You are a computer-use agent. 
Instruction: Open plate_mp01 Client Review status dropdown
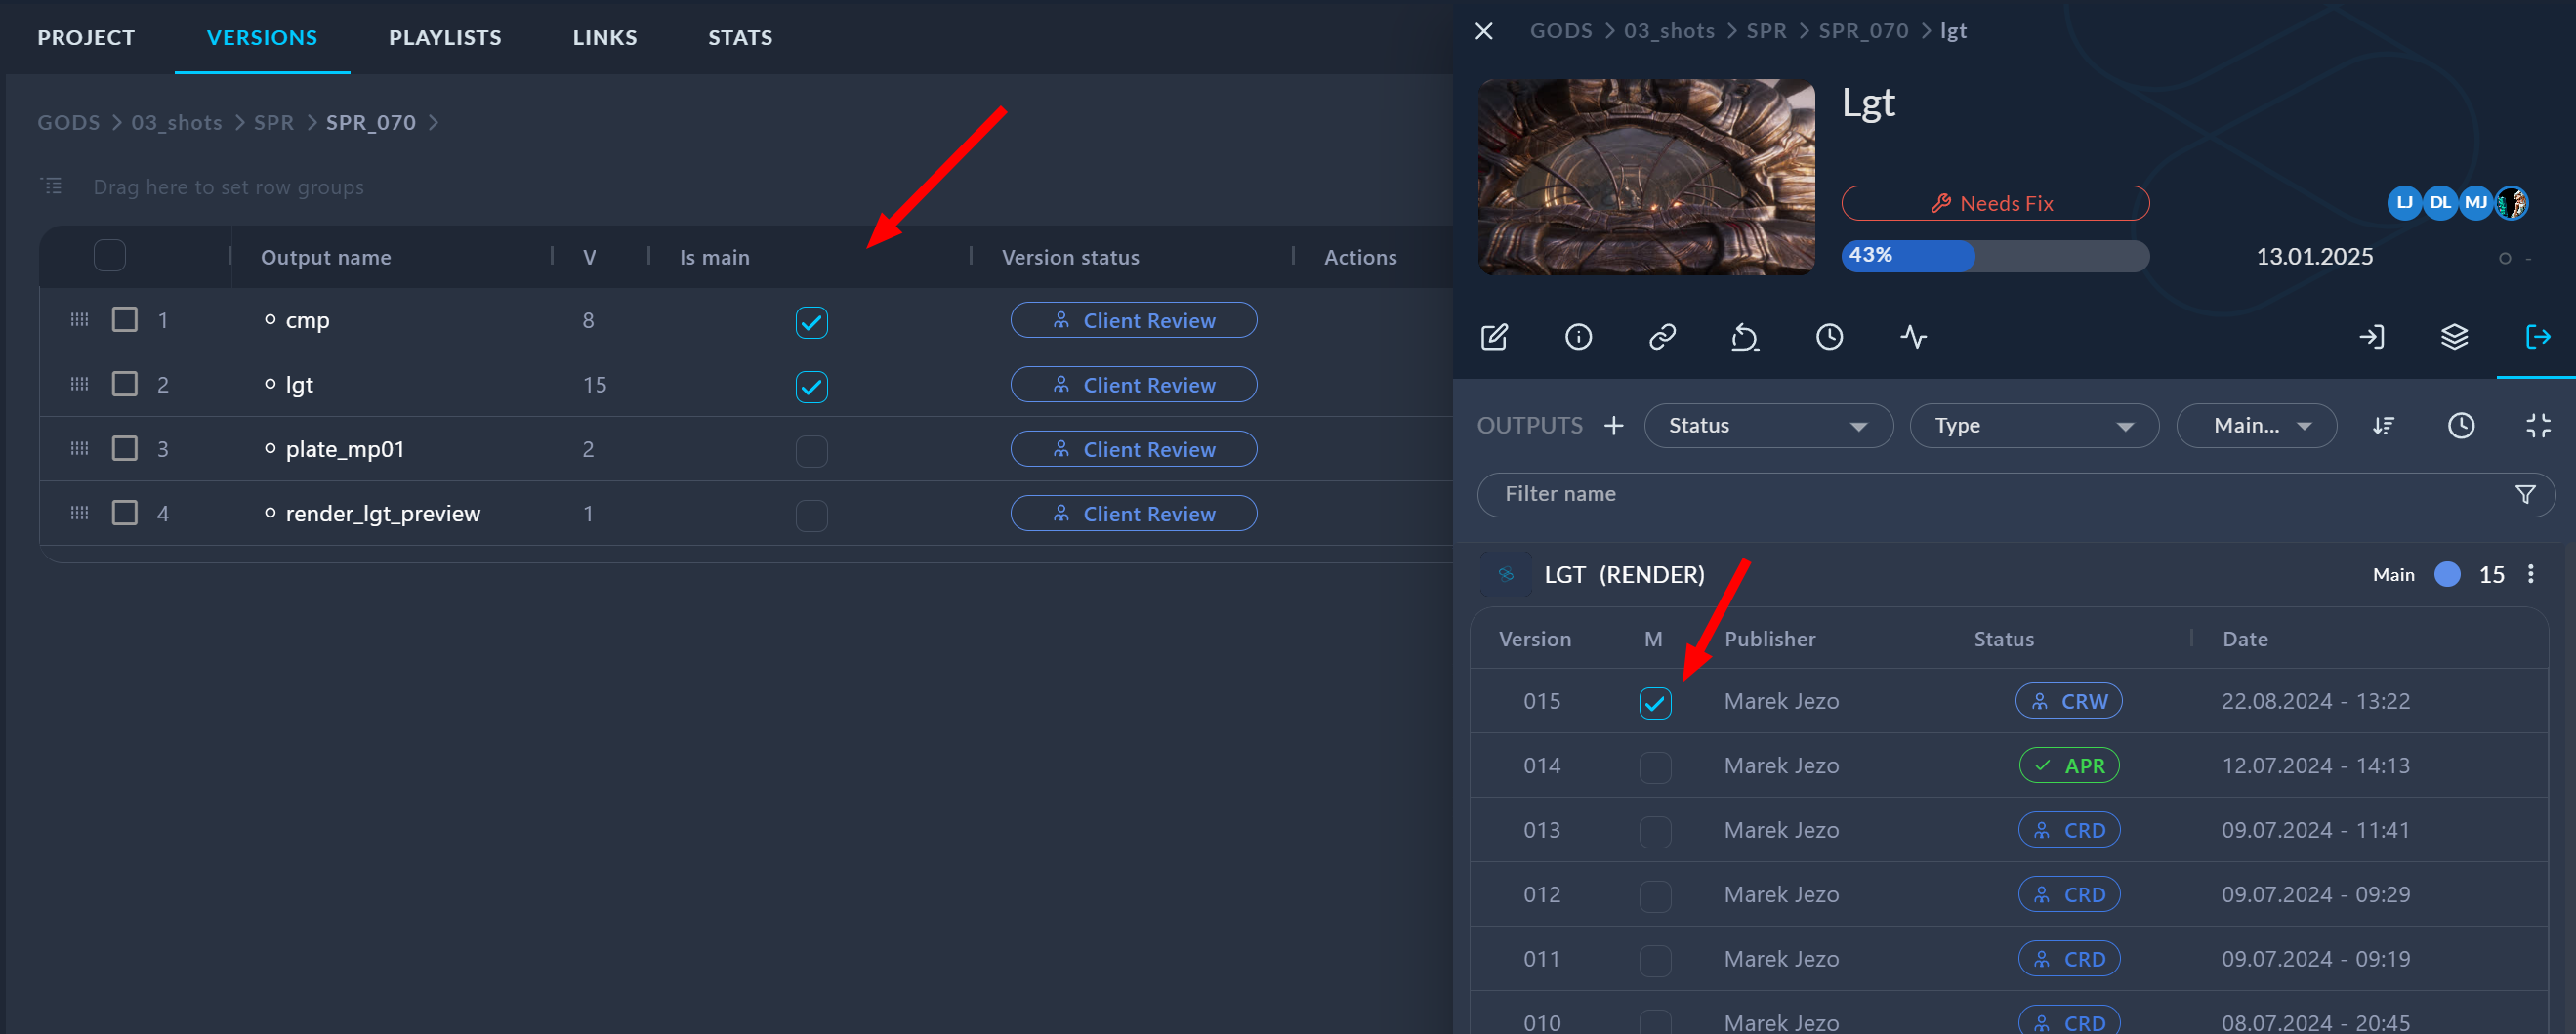coord(1134,449)
